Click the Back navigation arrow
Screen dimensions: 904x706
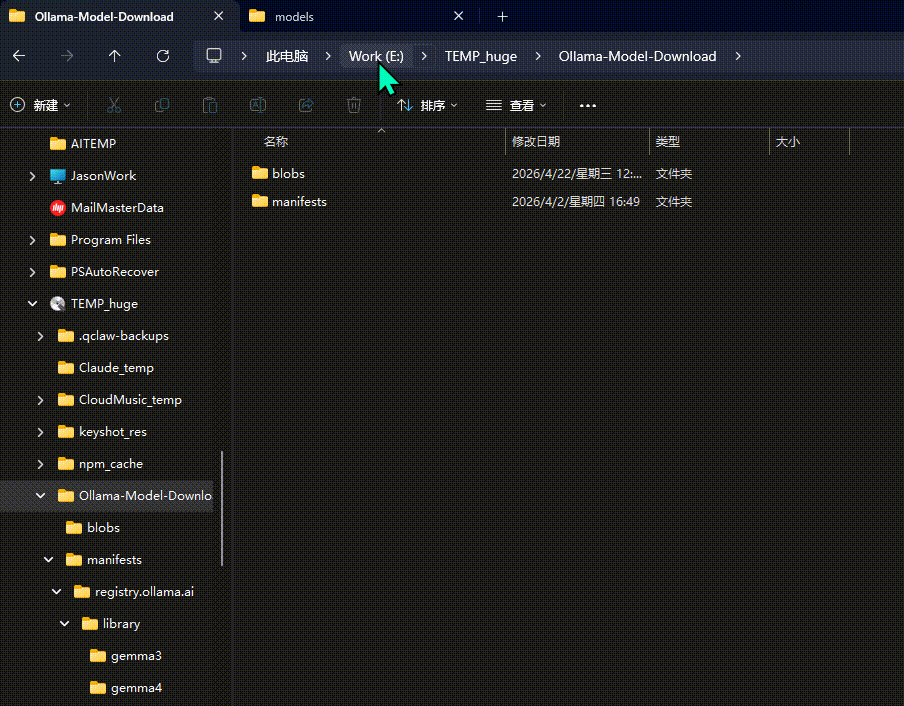pyautogui.click(x=19, y=56)
